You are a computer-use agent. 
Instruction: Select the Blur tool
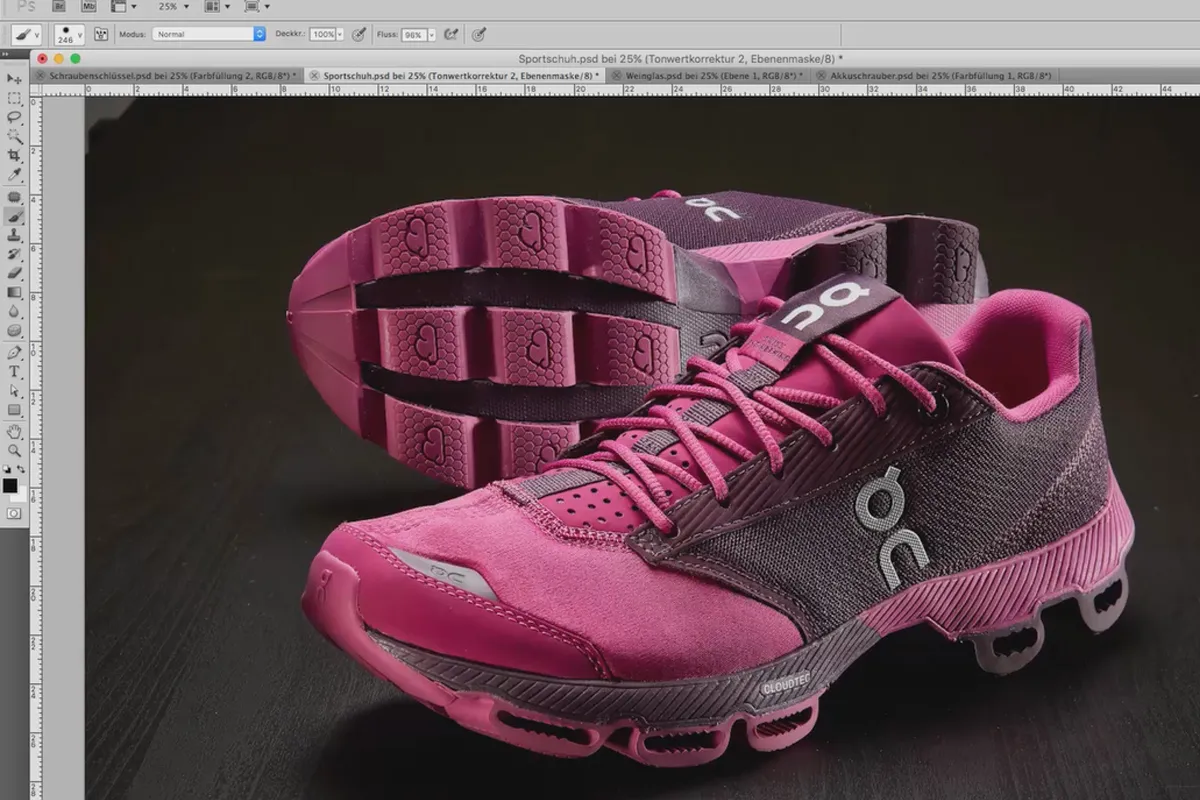coord(14,311)
